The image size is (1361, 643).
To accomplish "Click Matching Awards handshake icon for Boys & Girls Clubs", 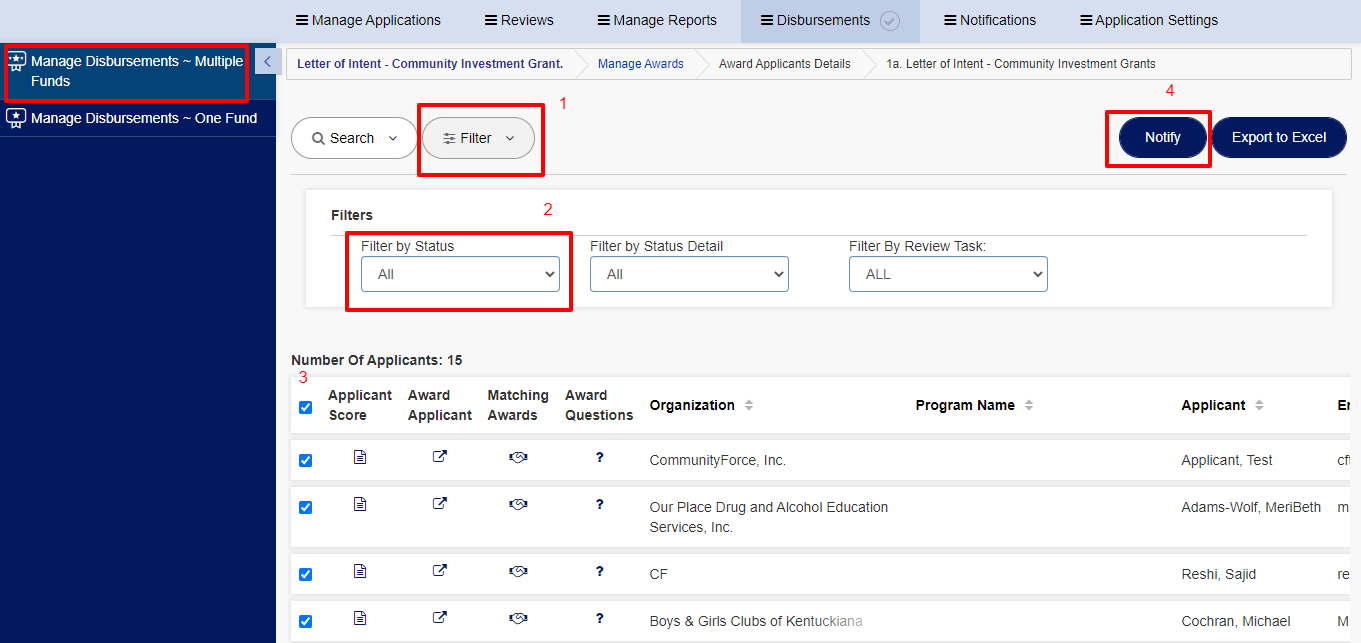I will tap(518, 619).
